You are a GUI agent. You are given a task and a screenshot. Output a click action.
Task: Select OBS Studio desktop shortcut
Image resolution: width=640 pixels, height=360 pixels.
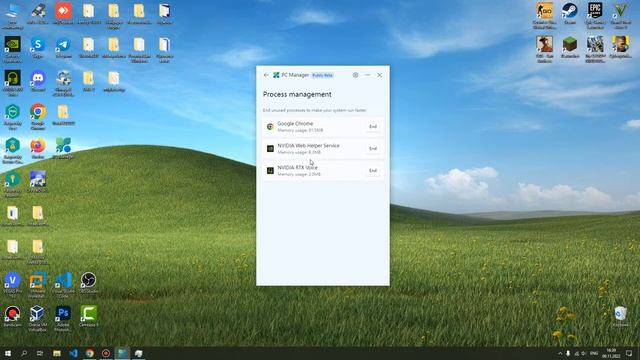[88, 282]
